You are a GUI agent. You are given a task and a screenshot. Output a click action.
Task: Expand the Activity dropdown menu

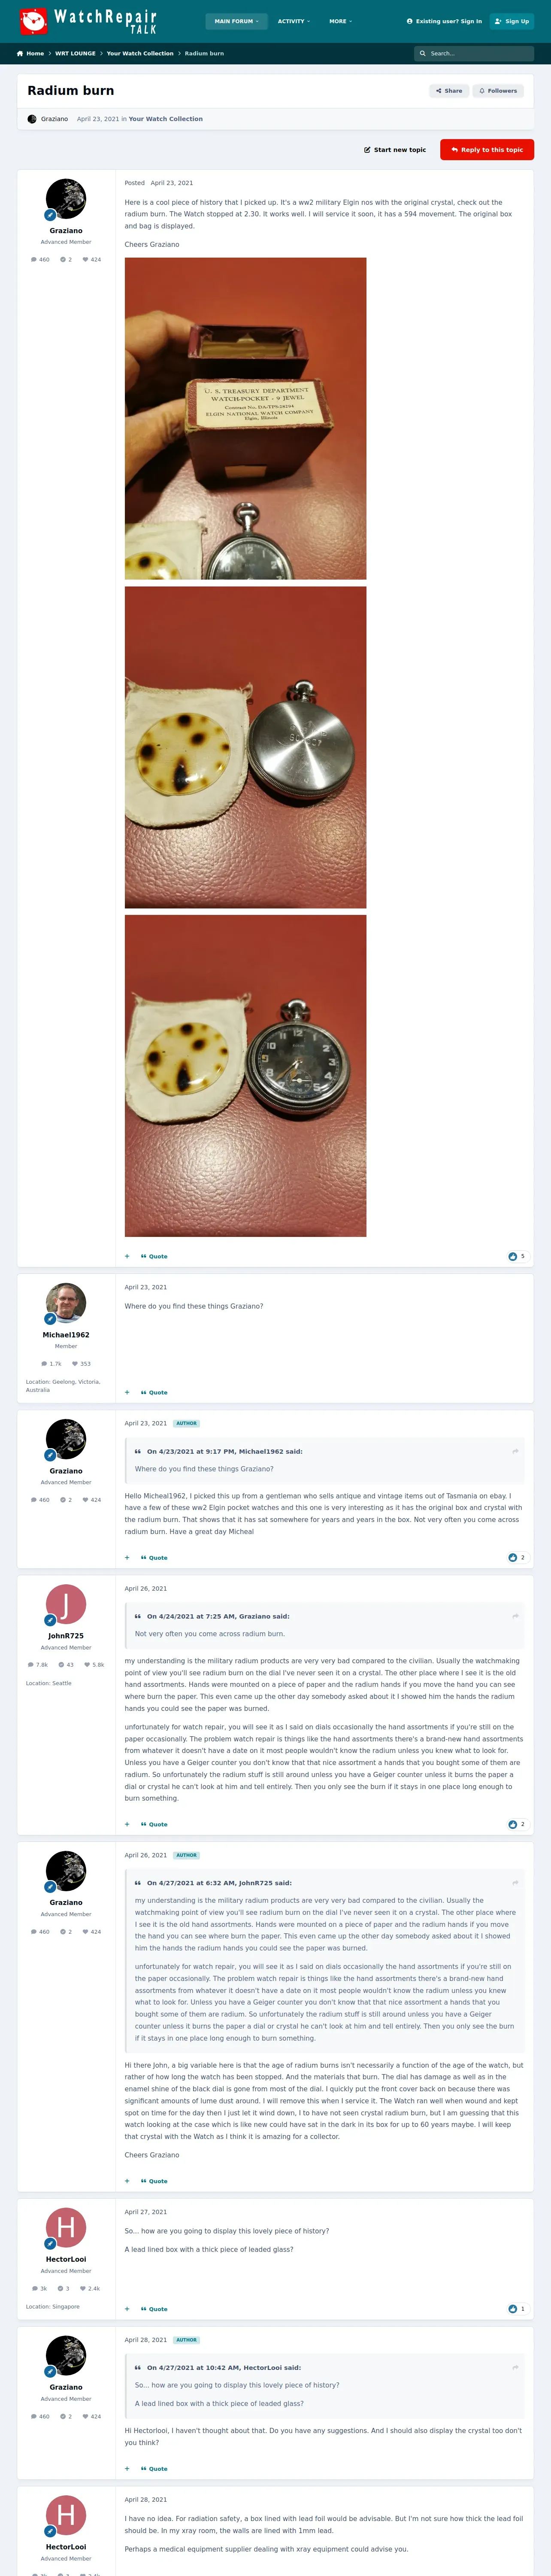294,21
